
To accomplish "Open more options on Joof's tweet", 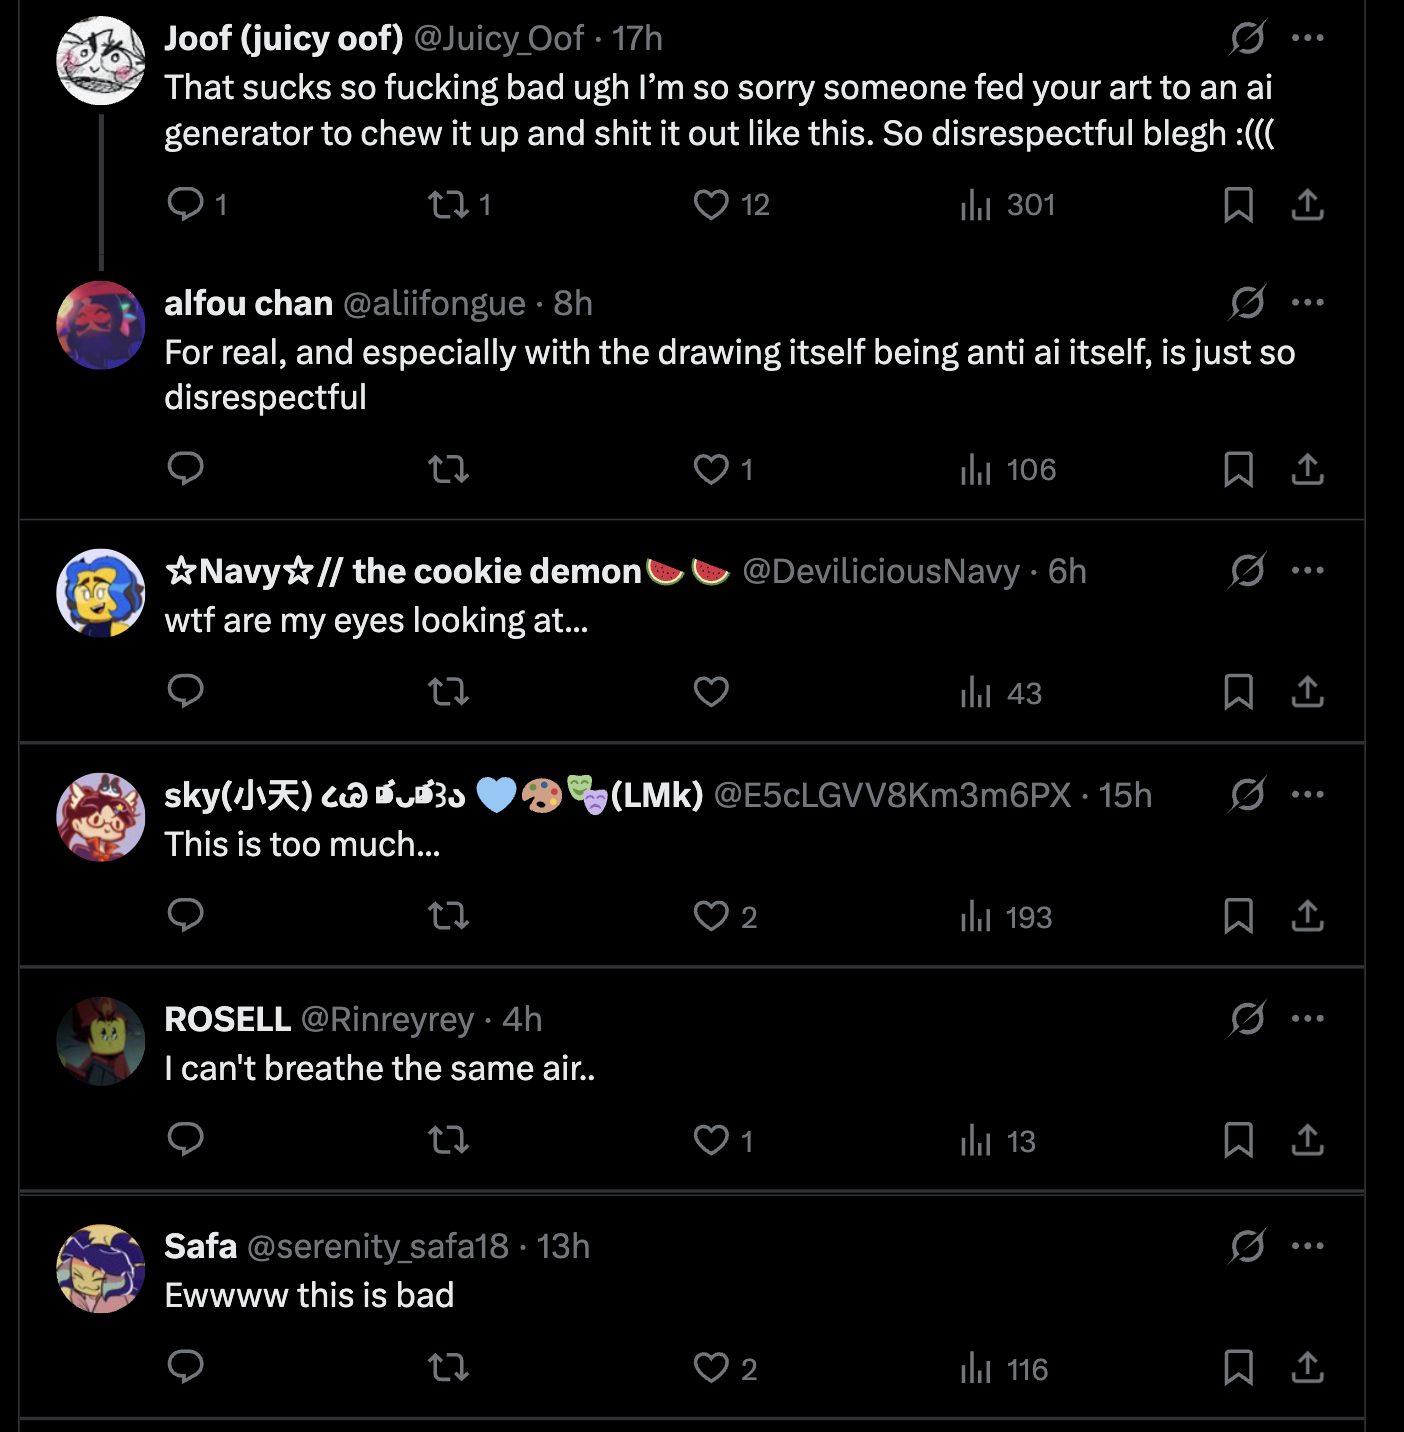I will coord(1307,38).
